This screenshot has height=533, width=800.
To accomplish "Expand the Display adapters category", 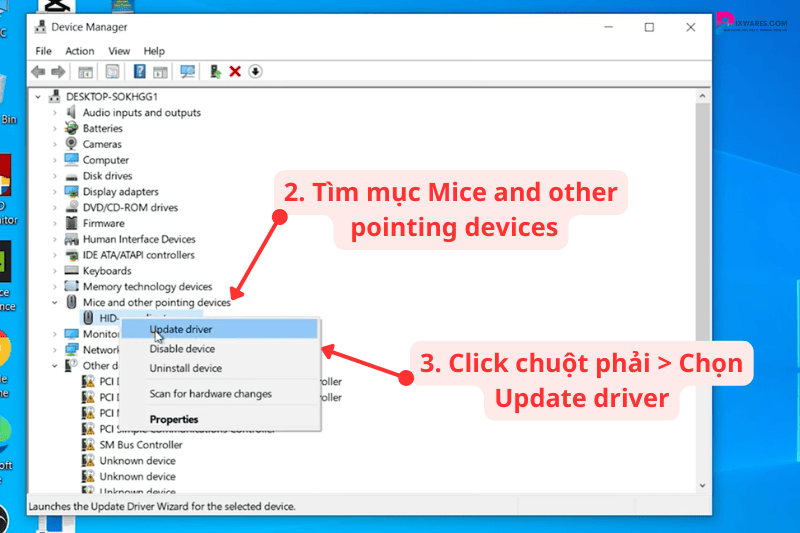I will 55,192.
